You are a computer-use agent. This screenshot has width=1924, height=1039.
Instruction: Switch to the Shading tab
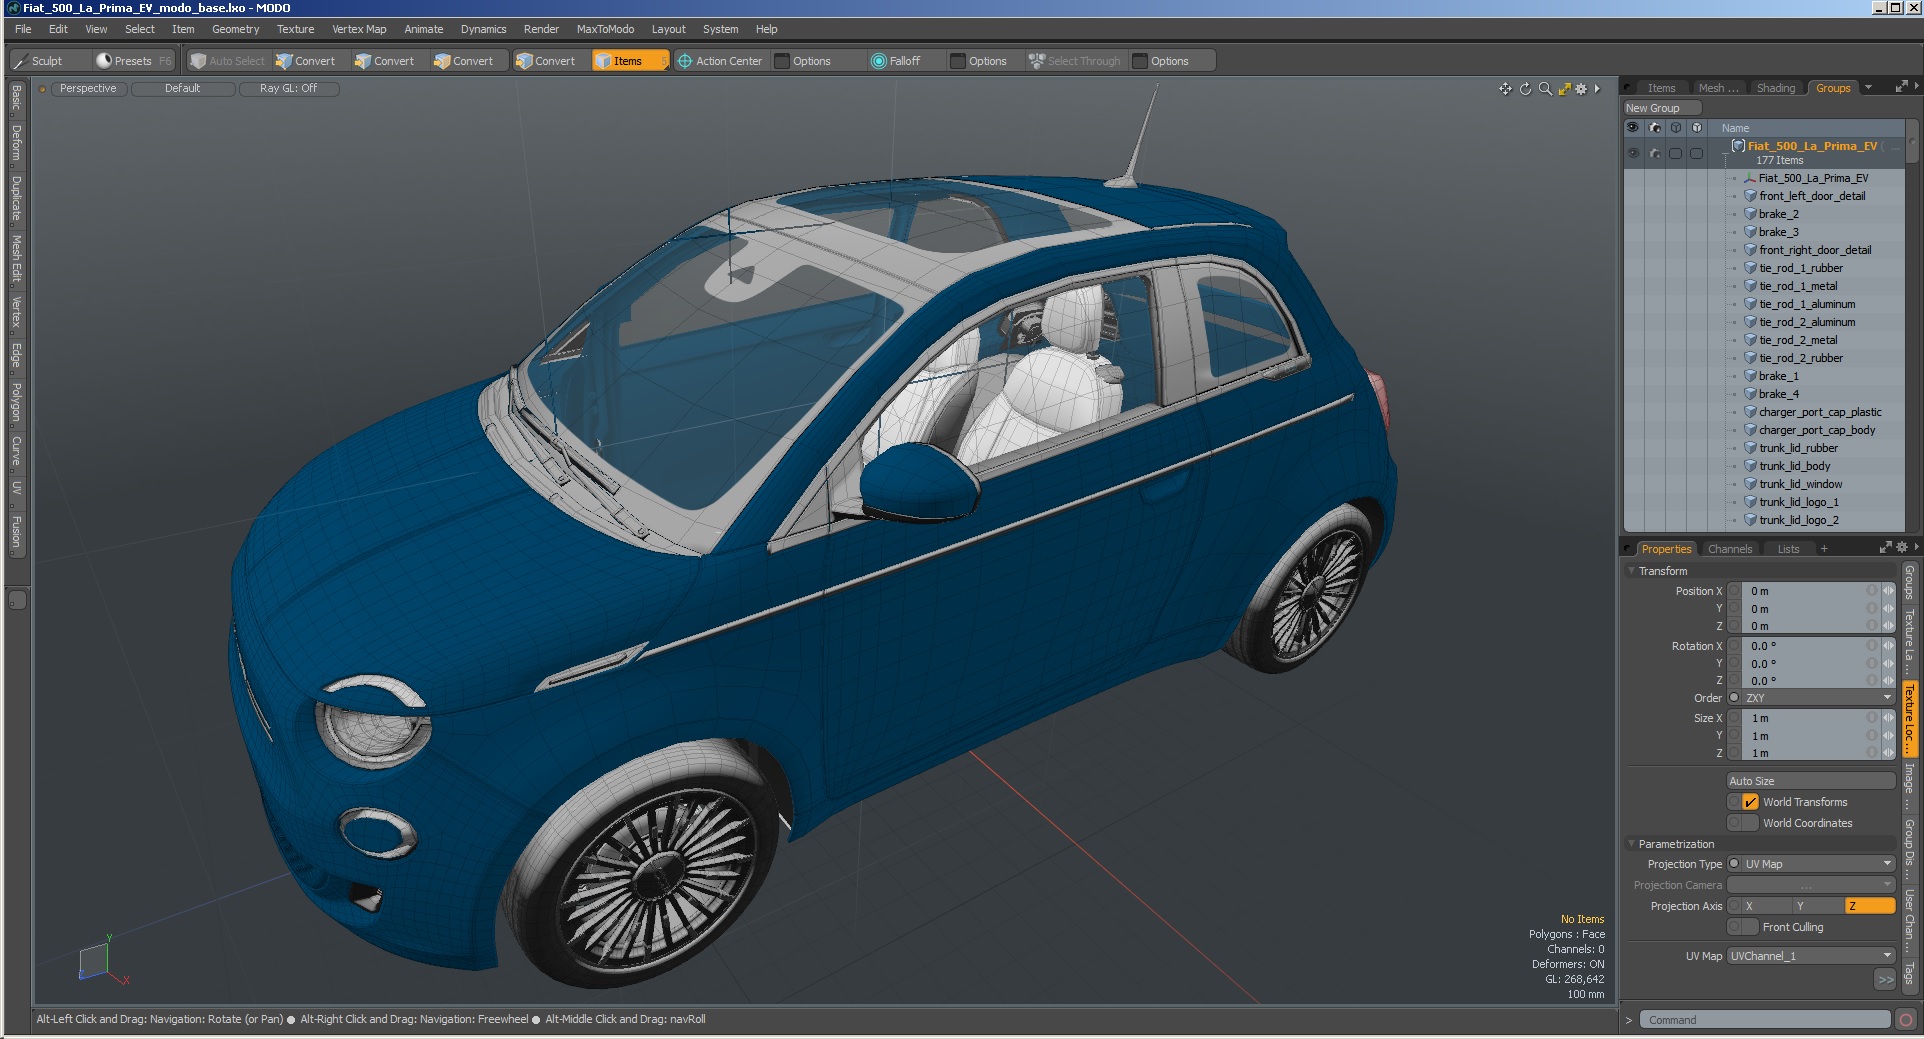pos(1775,88)
